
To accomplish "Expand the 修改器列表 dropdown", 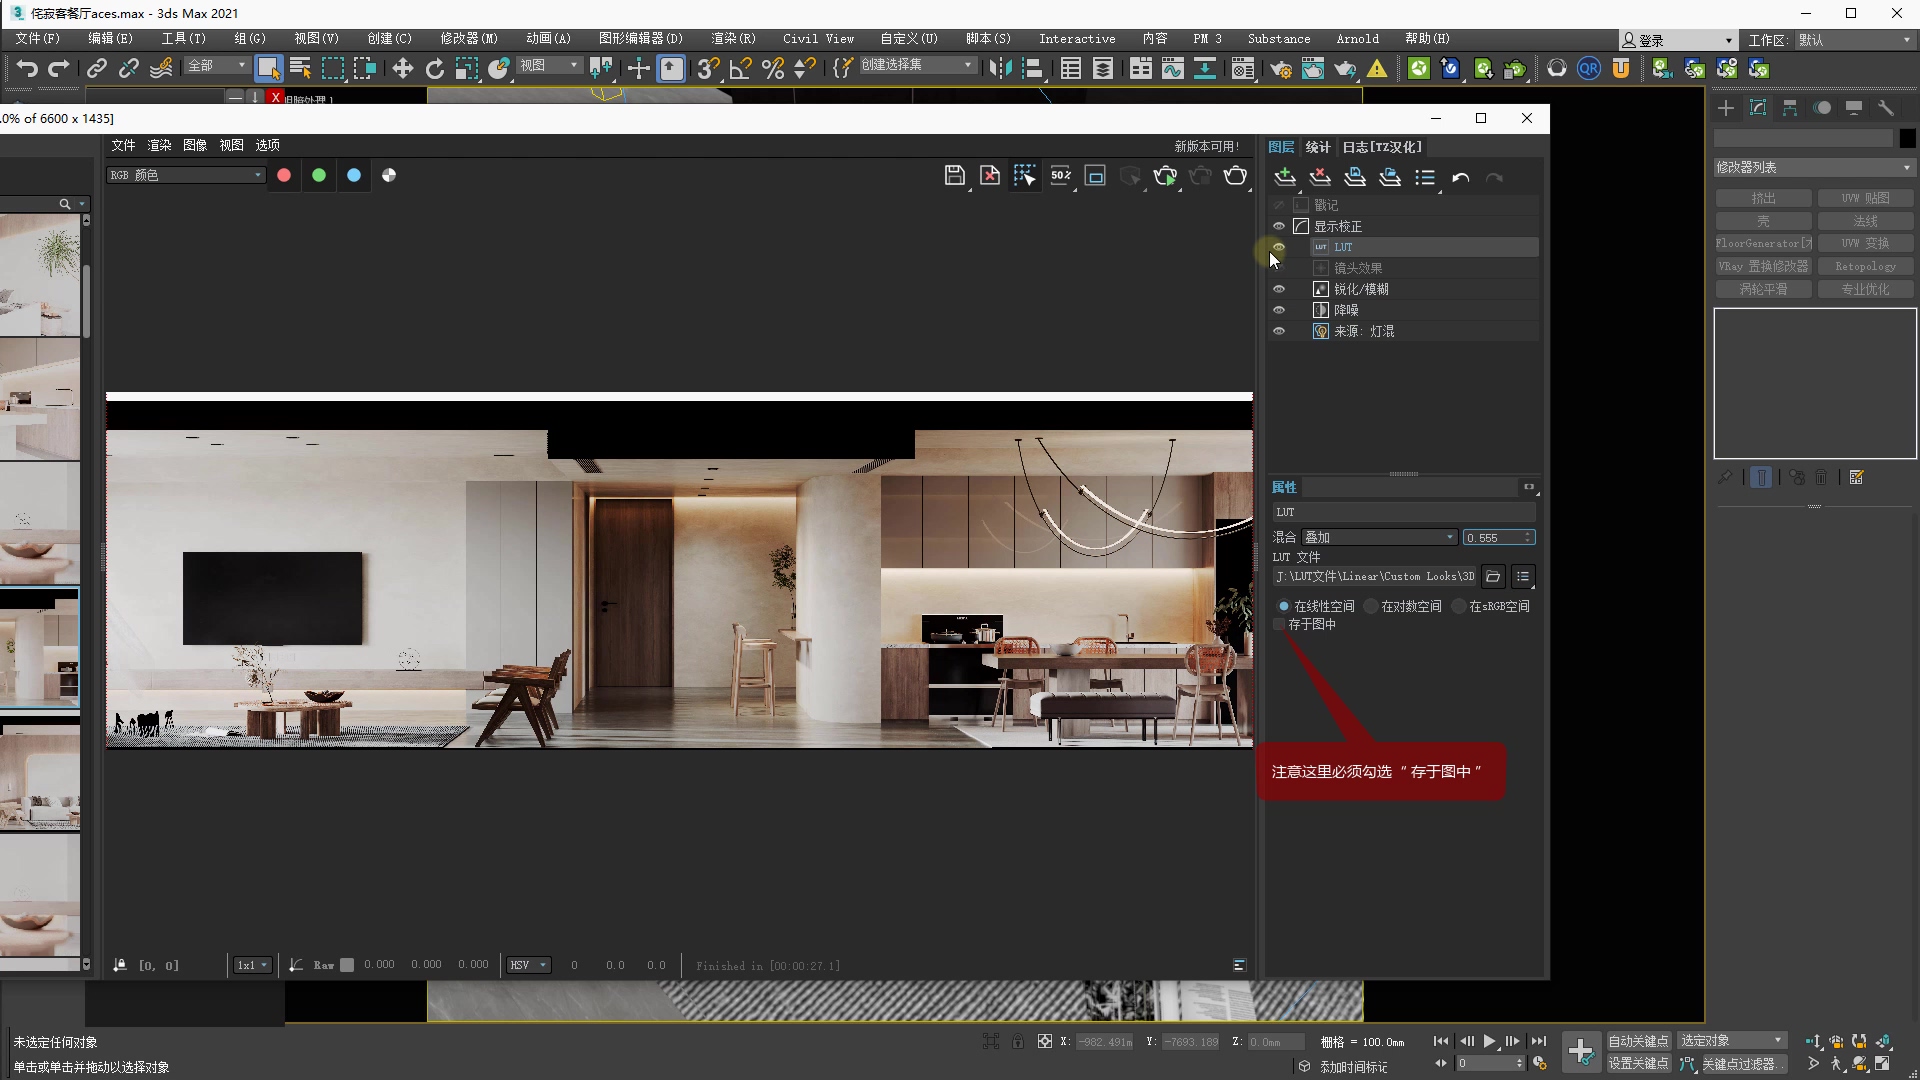I will (x=1813, y=167).
